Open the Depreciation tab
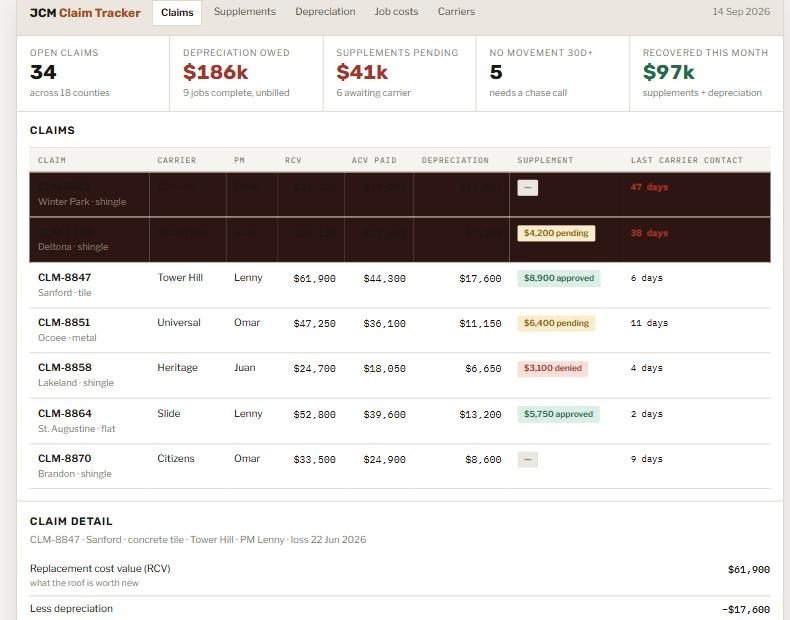This screenshot has height=620, width=790. point(325,12)
